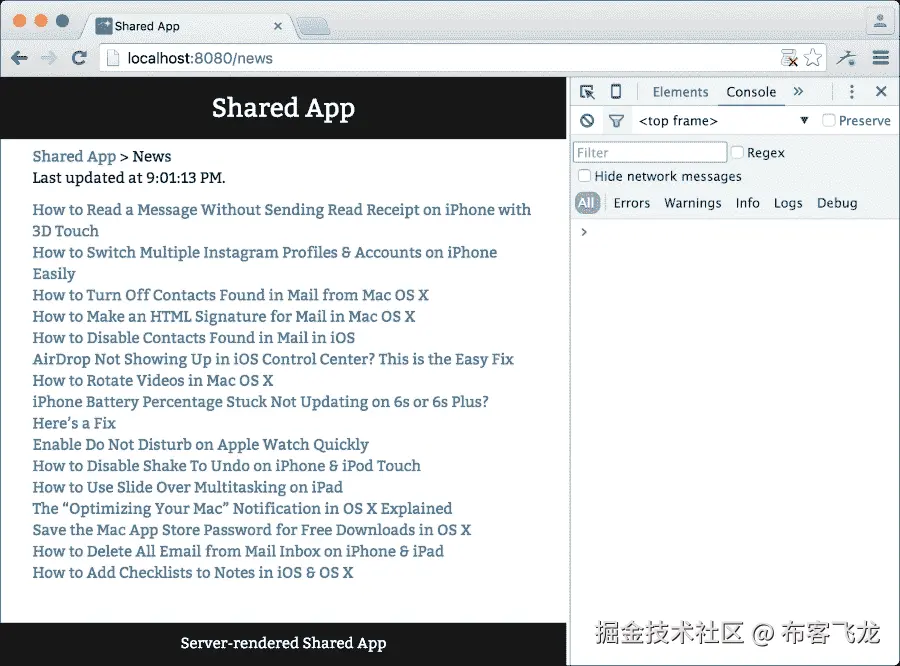Select the inspect element picker icon
This screenshot has width=900, height=666.
click(x=585, y=91)
